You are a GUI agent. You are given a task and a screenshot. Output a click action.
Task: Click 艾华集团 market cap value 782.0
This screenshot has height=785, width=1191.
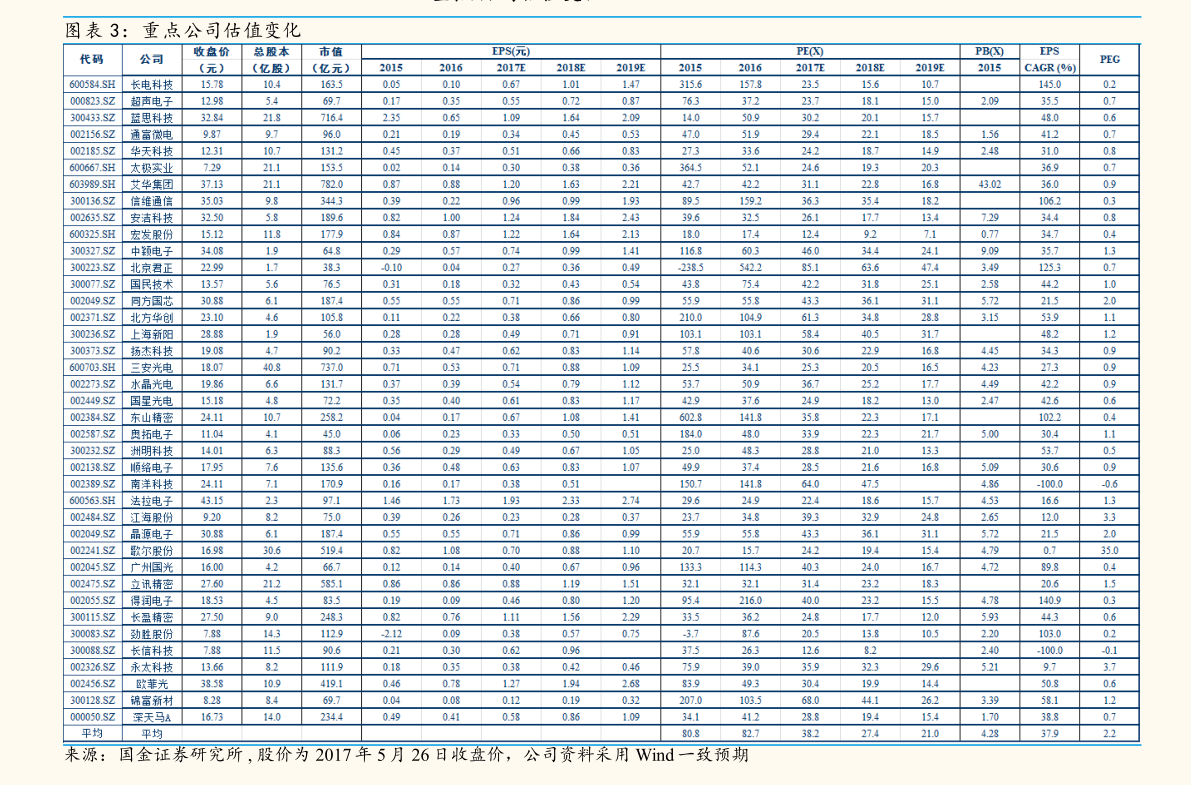(331, 185)
